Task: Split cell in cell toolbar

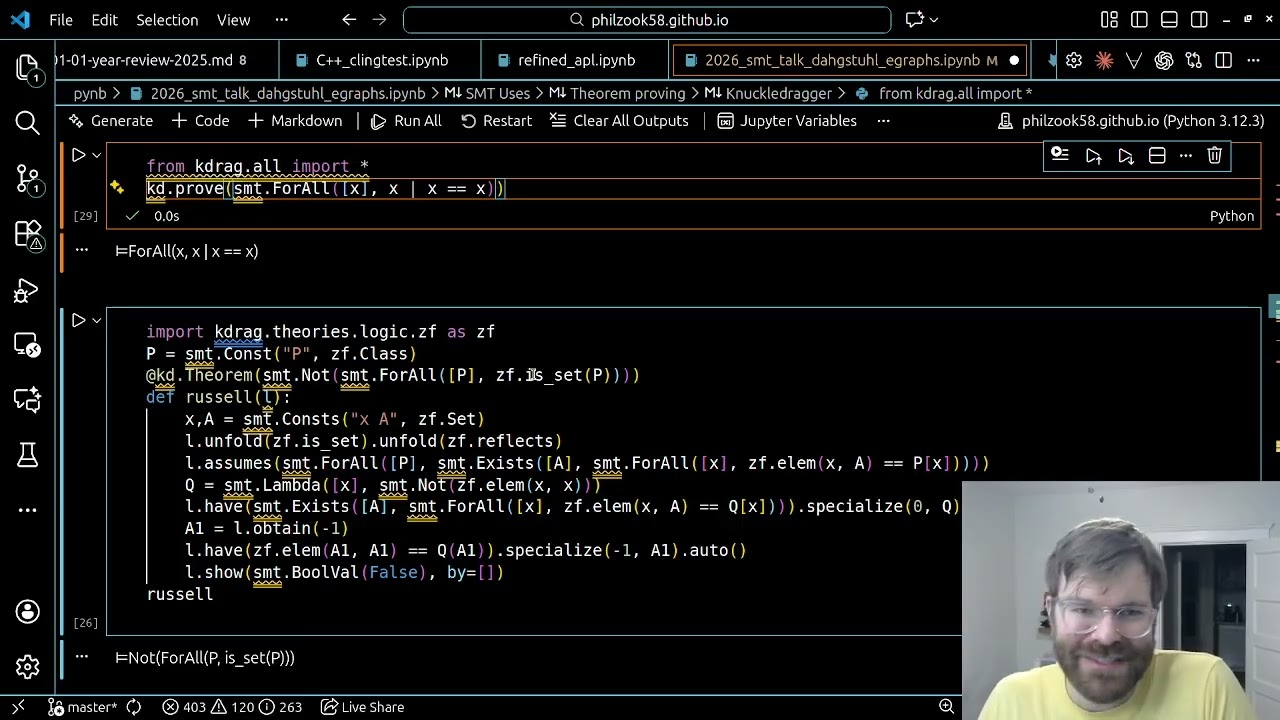Action: pyautogui.click(x=1157, y=155)
